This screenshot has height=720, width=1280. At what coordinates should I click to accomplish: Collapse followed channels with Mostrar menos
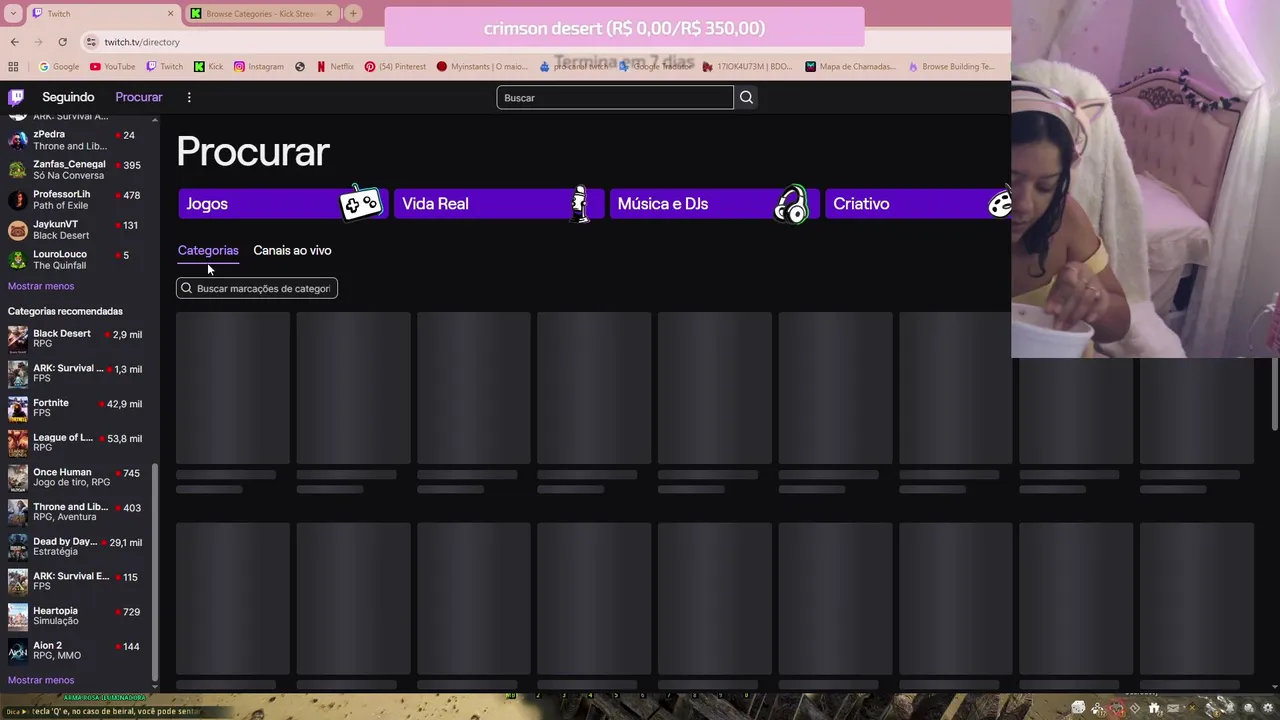tap(41, 286)
